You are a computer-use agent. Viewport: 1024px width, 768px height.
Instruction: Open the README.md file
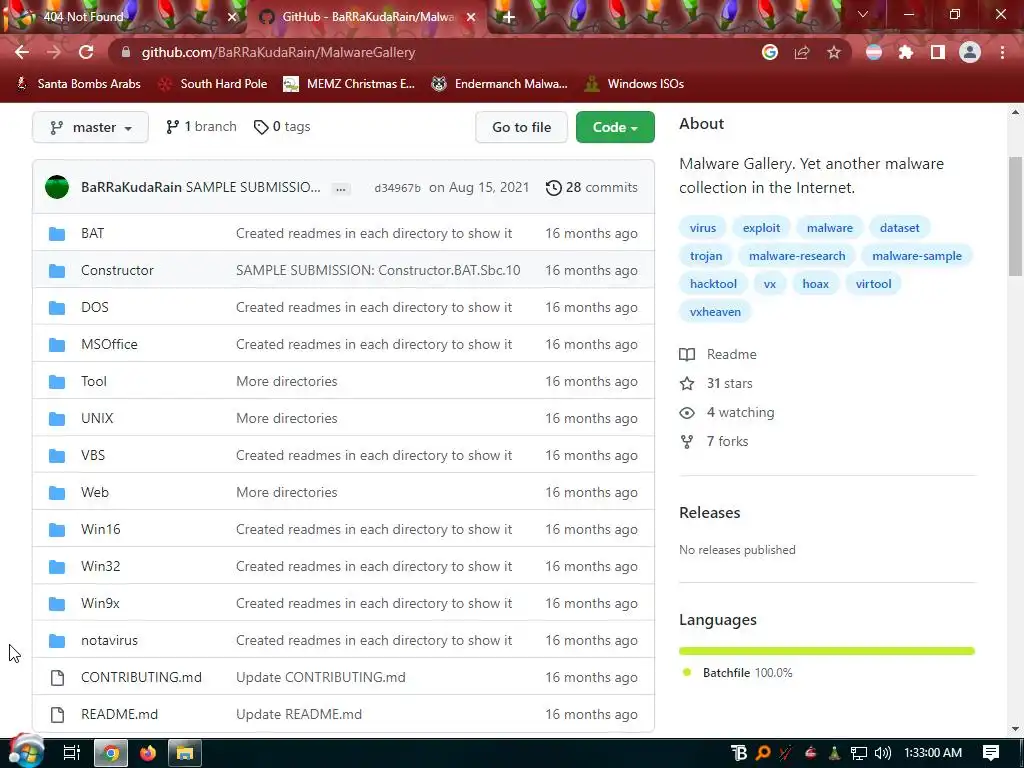coord(120,714)
